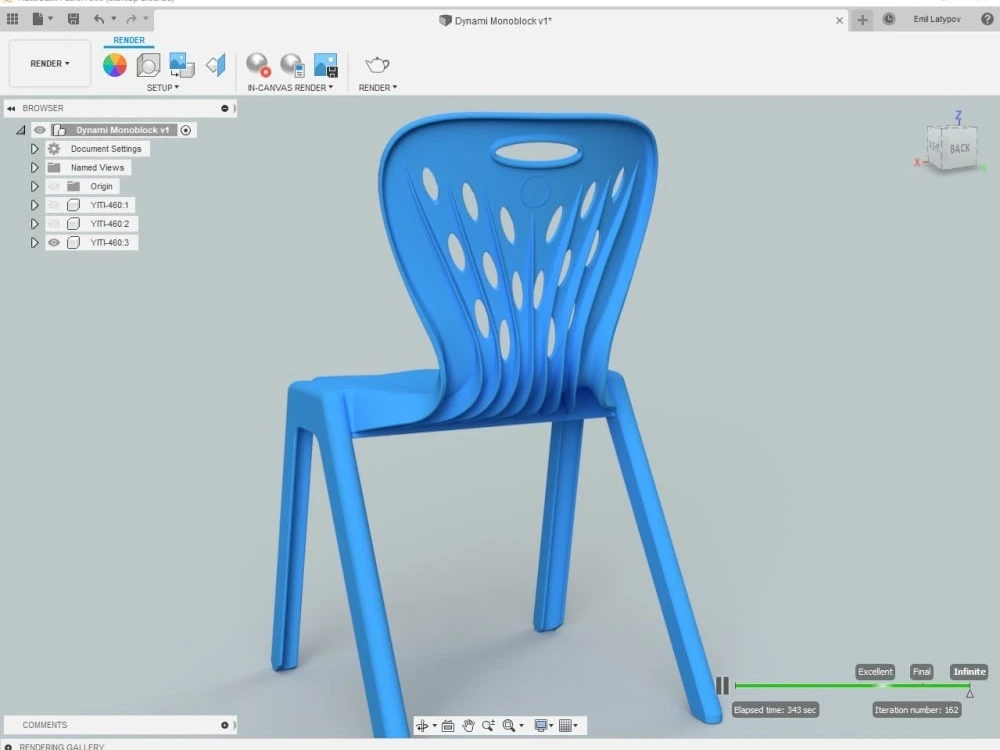Image resolution: width=1000 pixels, height=750 pixels.
Task: Stop the in-canvas render
Action: [258, 64]
